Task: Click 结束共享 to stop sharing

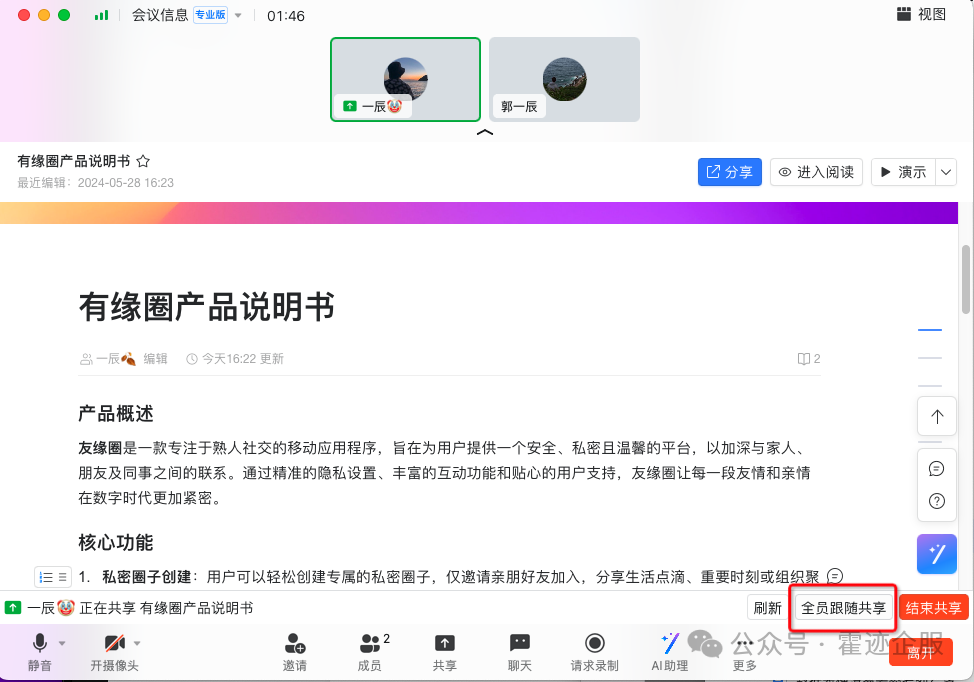Action: pyautogui.click(x=933, y=608)
